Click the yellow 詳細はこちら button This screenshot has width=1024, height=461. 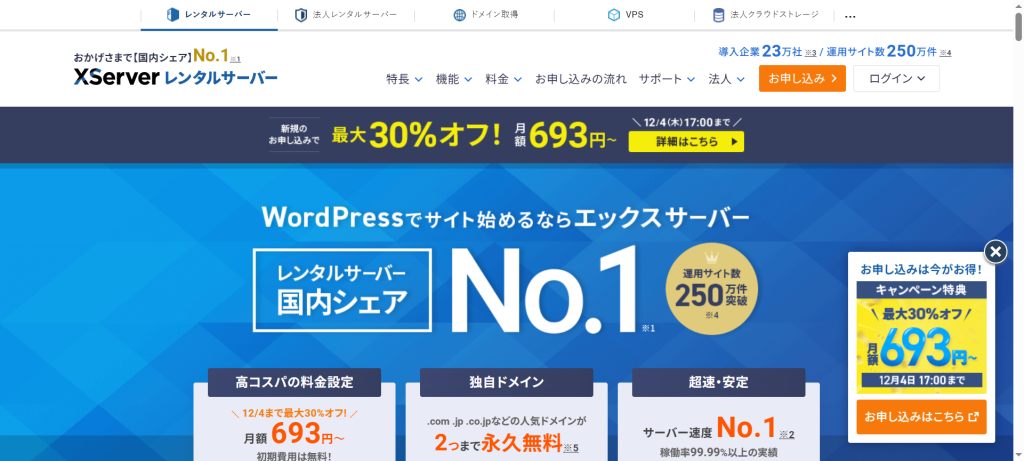click(686, 141)
